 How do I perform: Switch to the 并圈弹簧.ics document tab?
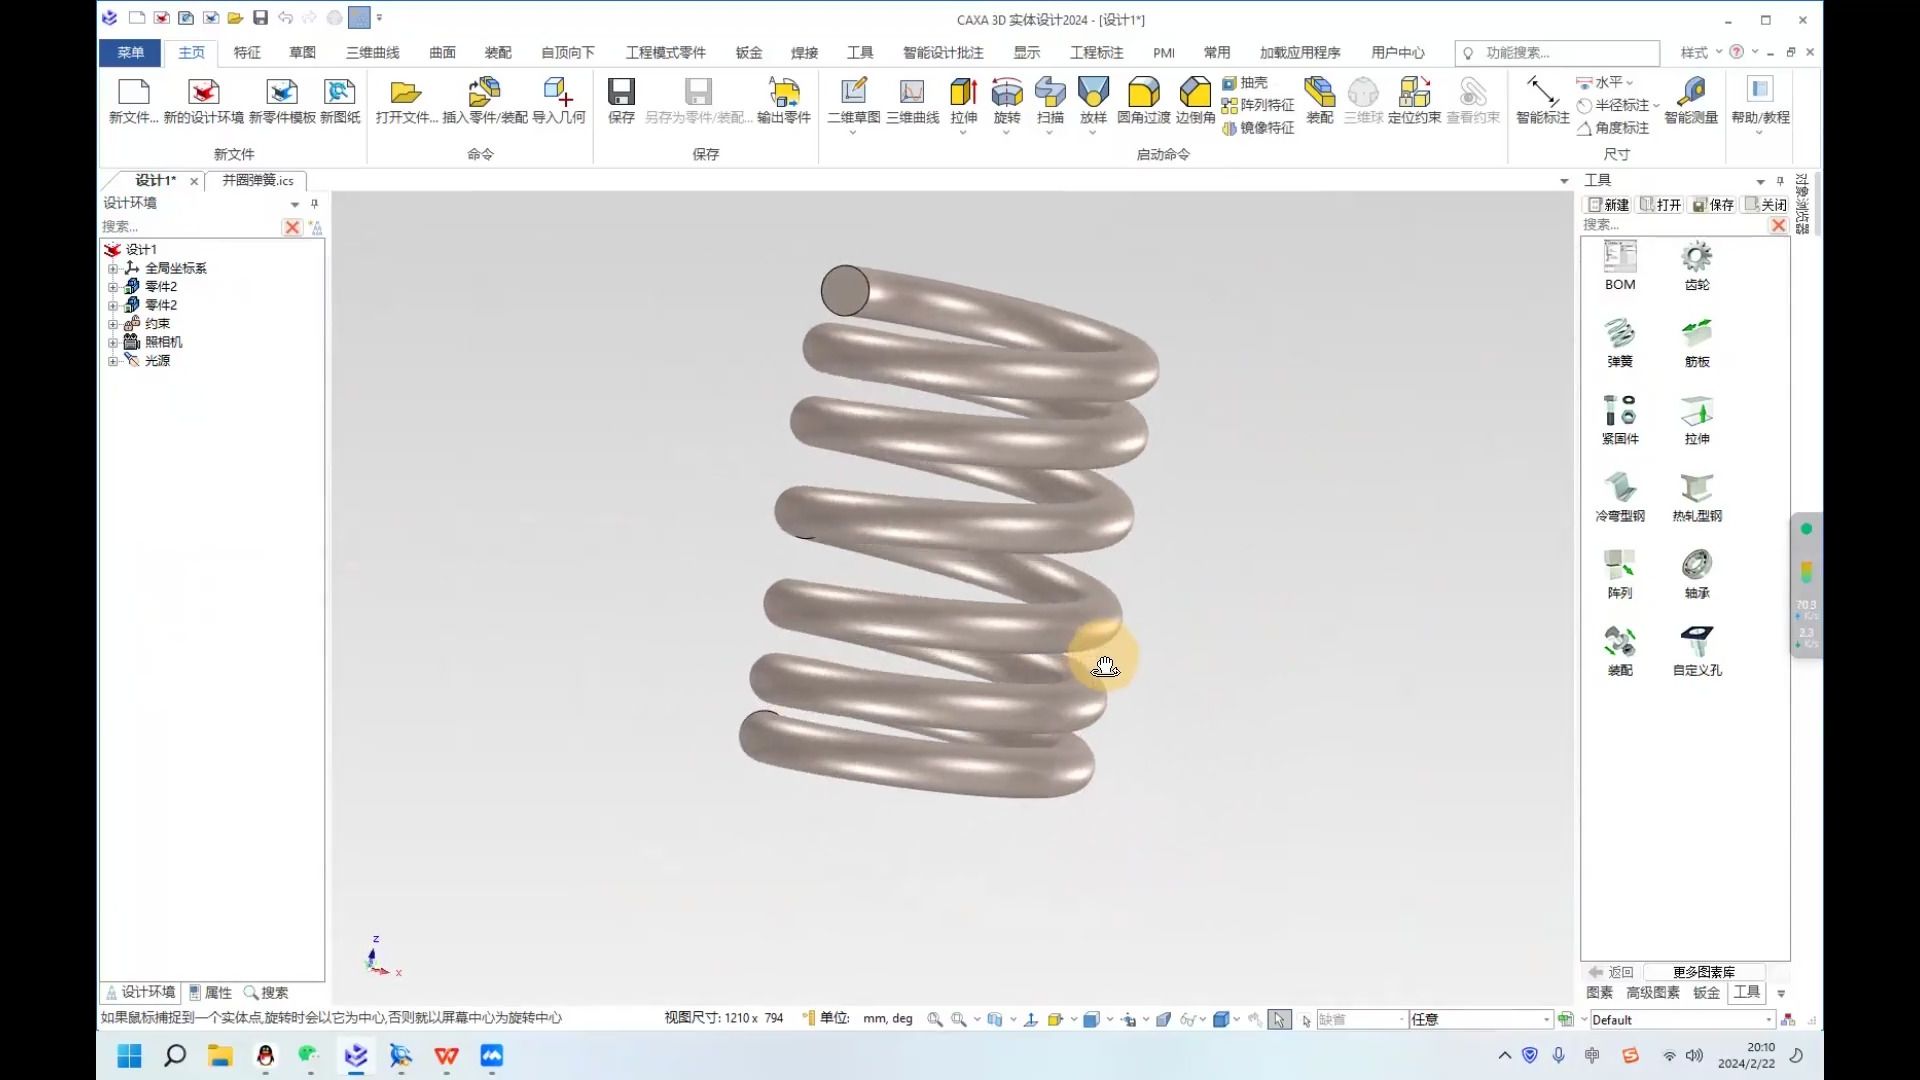click(x=258, y=180)
